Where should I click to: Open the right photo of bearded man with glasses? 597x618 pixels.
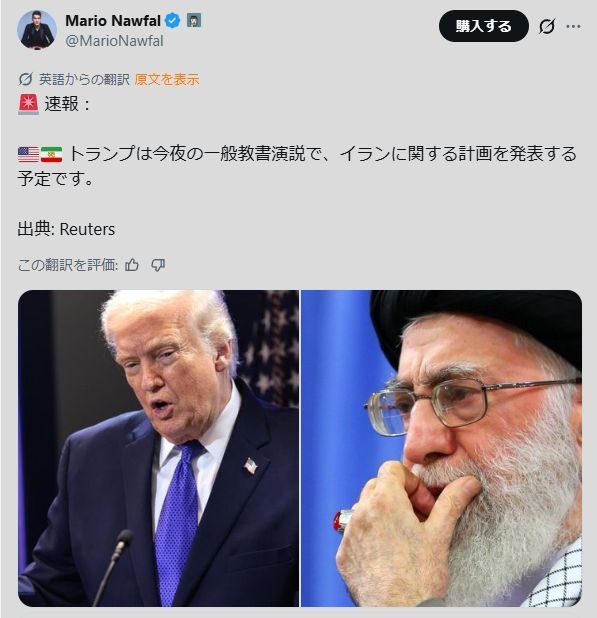tap(441, 449)
